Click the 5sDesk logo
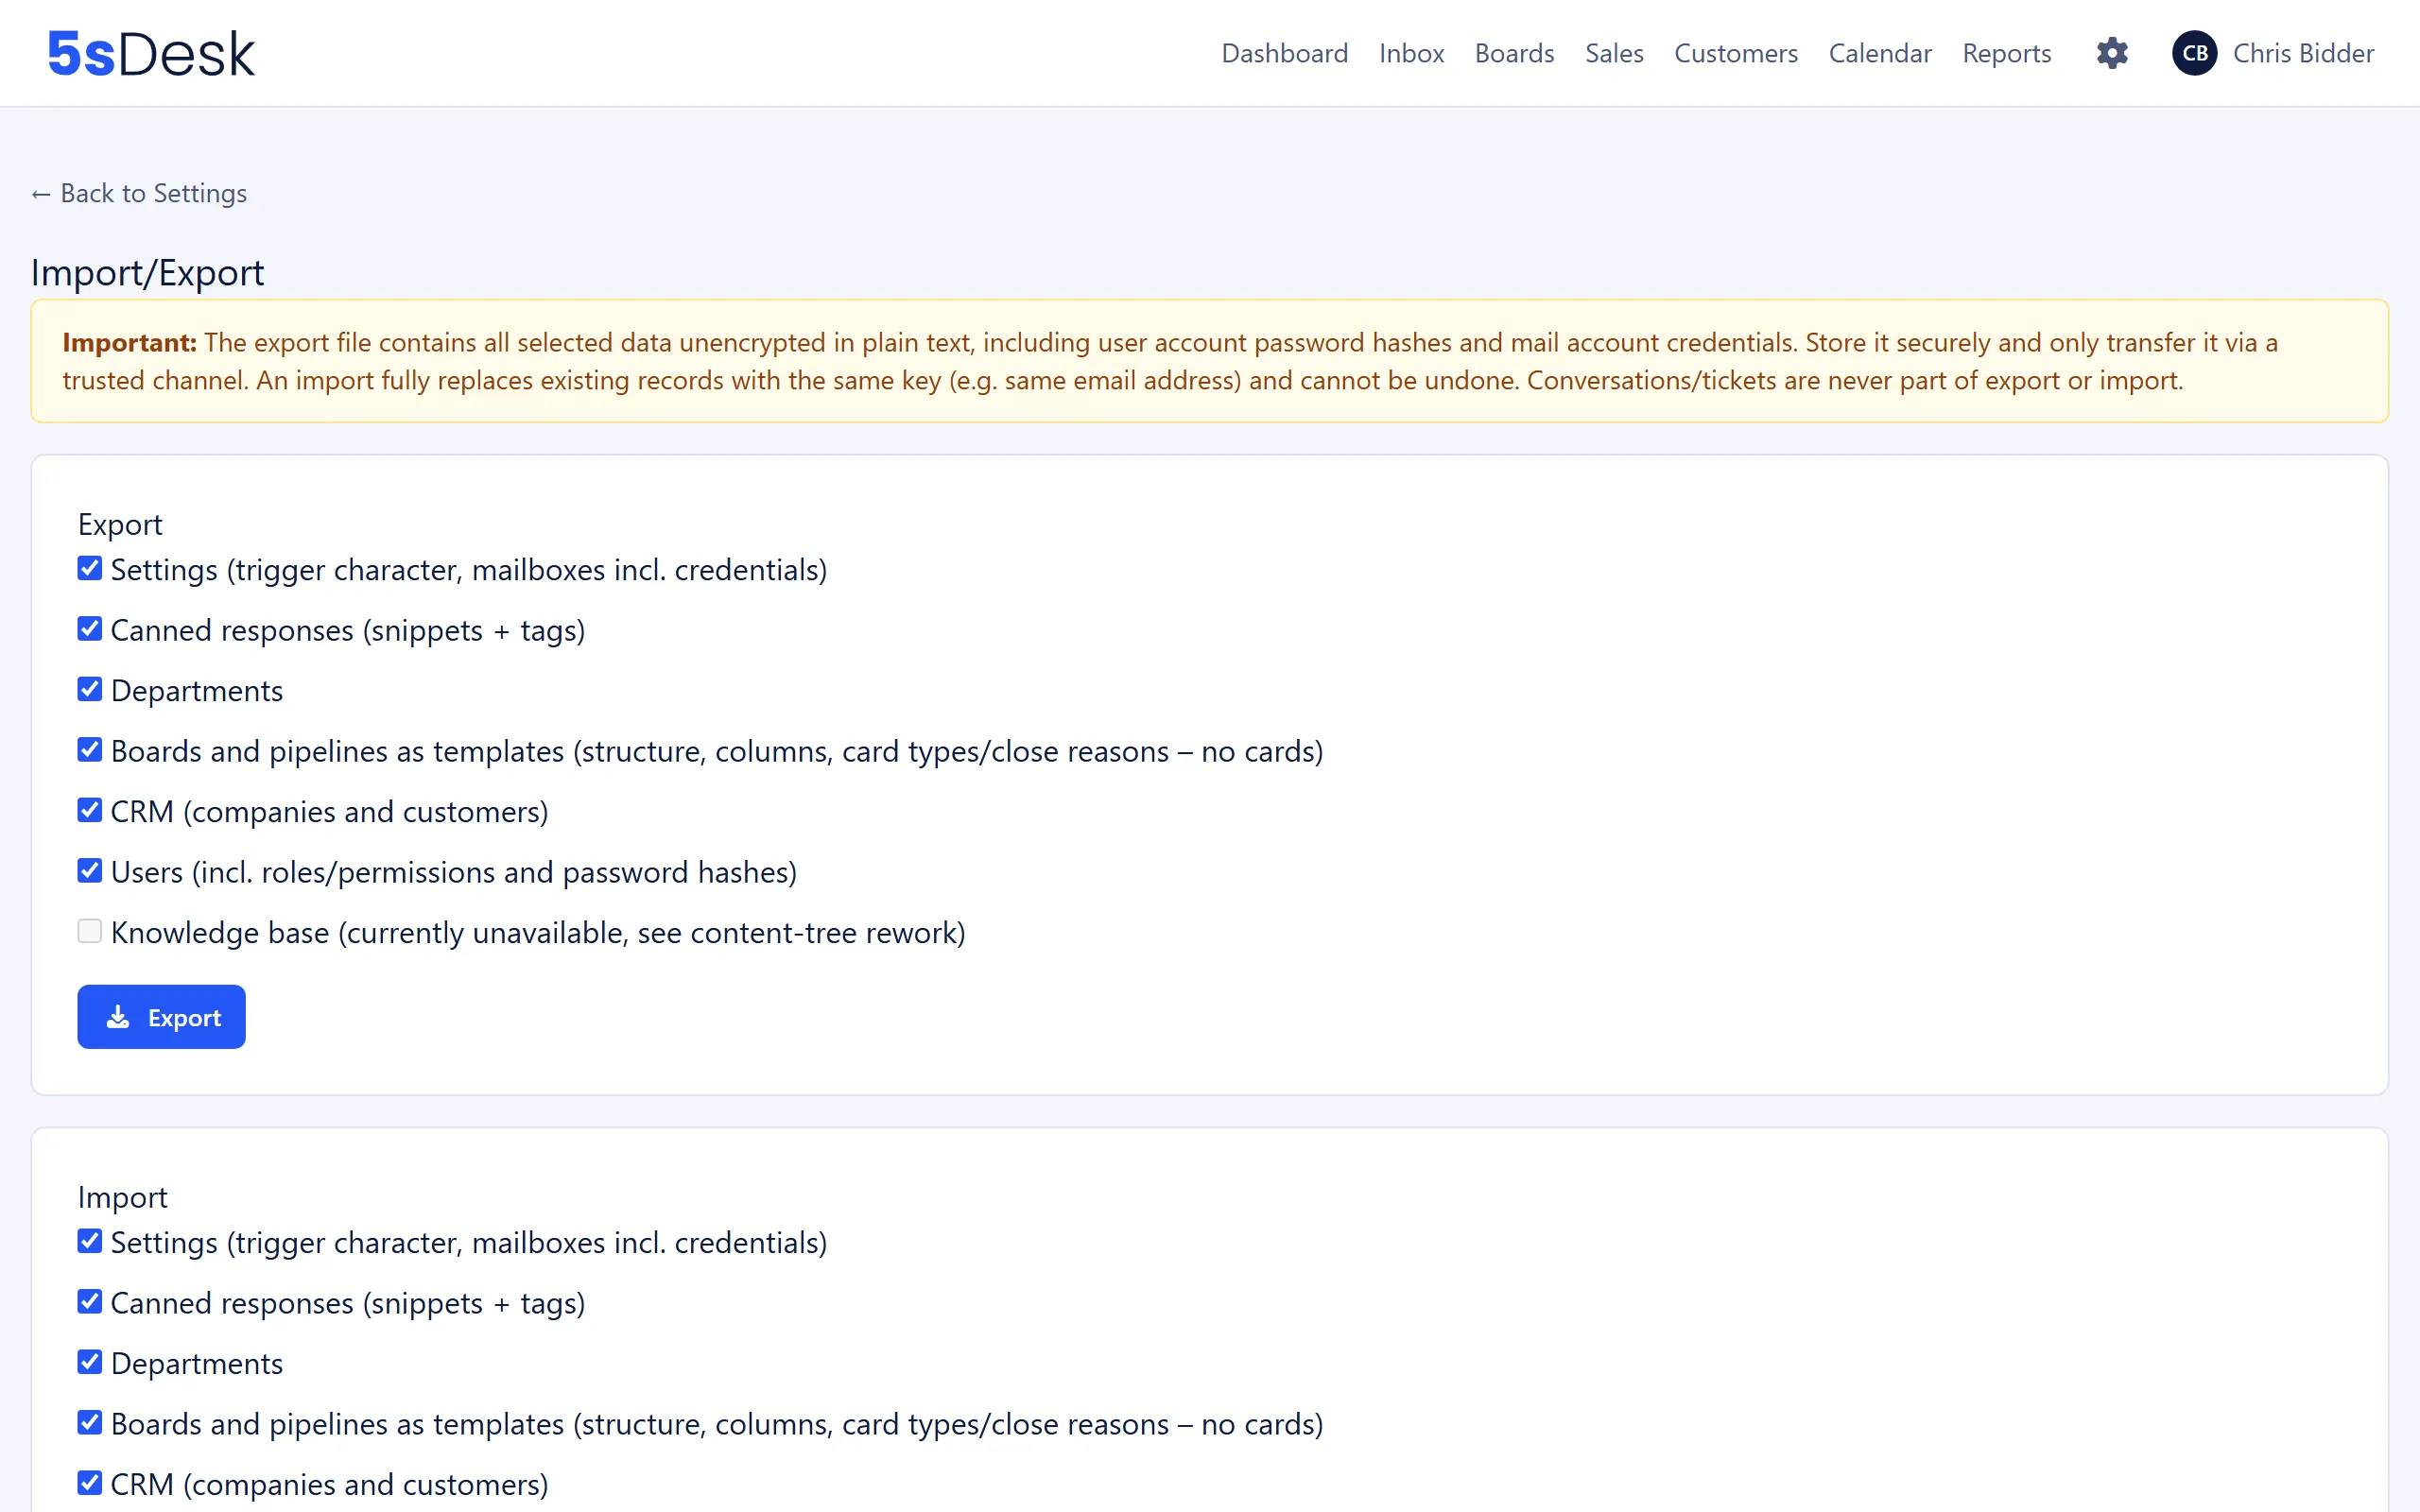This screenshot has width=2420, height=1512. [151, 53]
